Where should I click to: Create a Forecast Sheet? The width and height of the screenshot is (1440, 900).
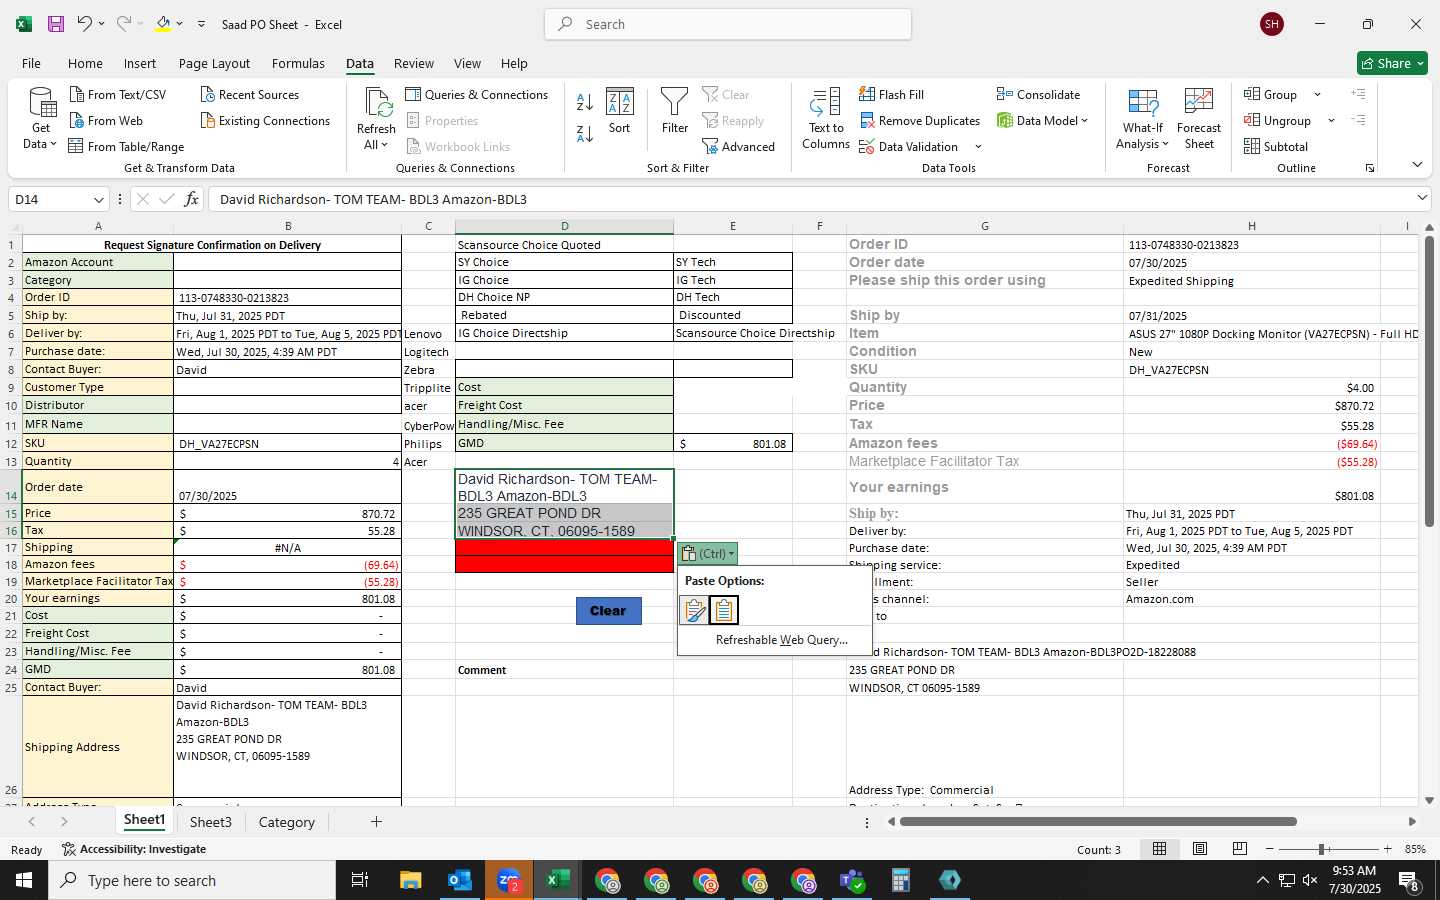pyautogui.click(x=1199, y=118)
